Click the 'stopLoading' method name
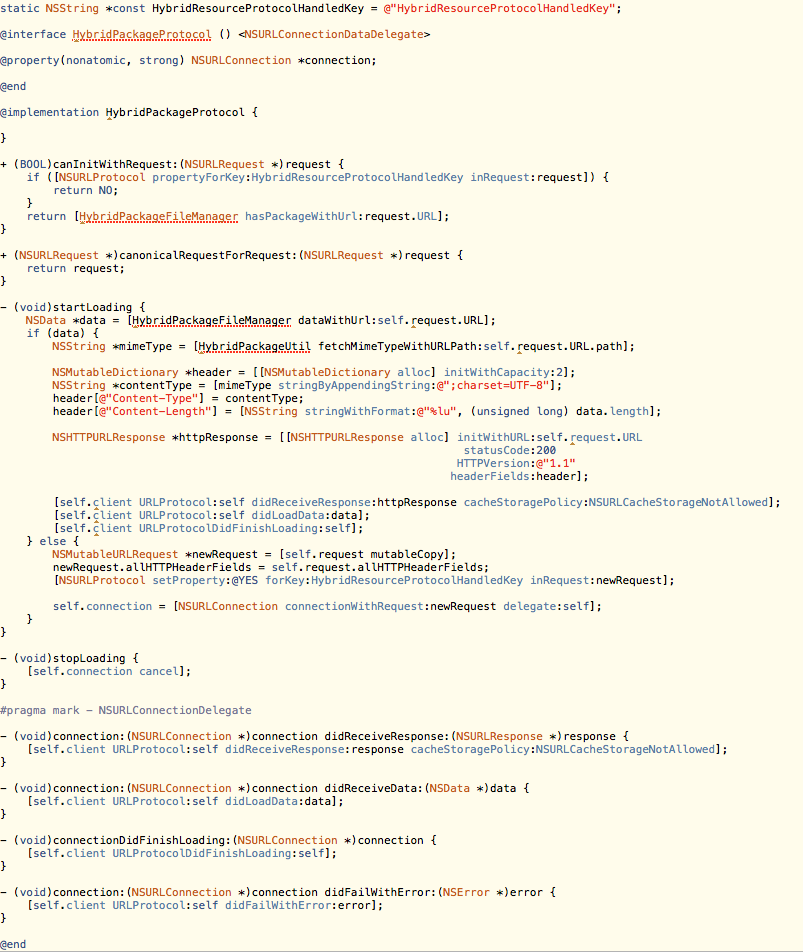 click(x=89, y=659)
